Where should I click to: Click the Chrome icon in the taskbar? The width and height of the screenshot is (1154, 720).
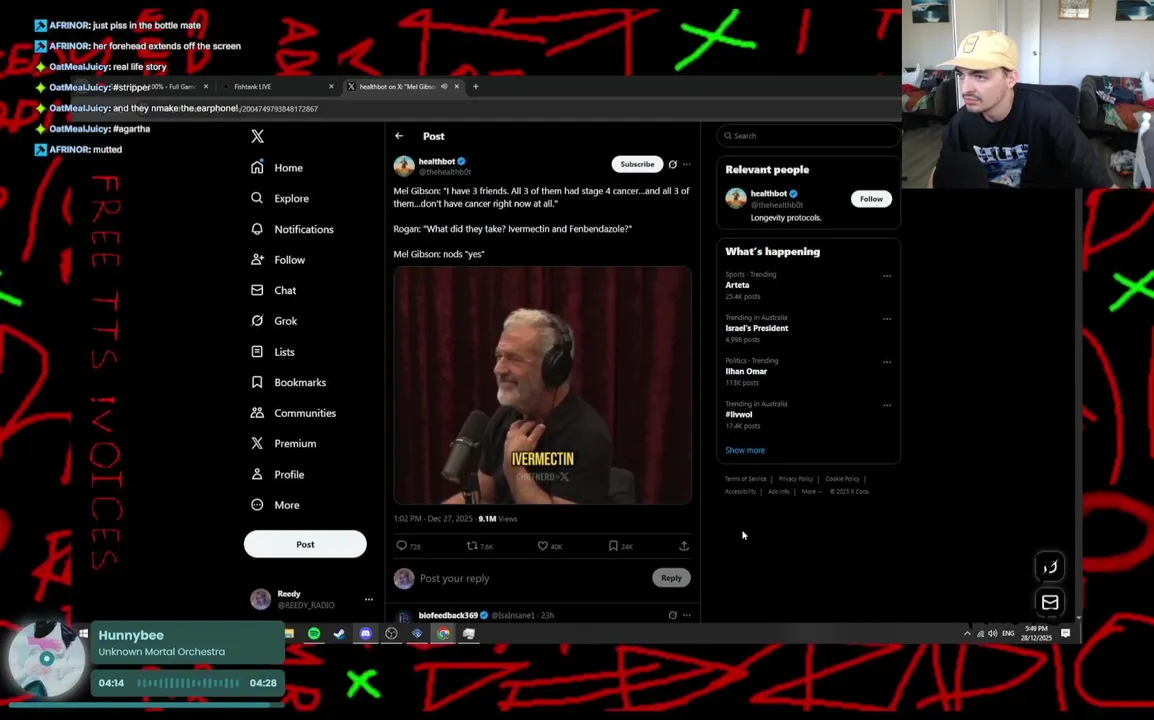pyautogui.click(x=443, y=633)
